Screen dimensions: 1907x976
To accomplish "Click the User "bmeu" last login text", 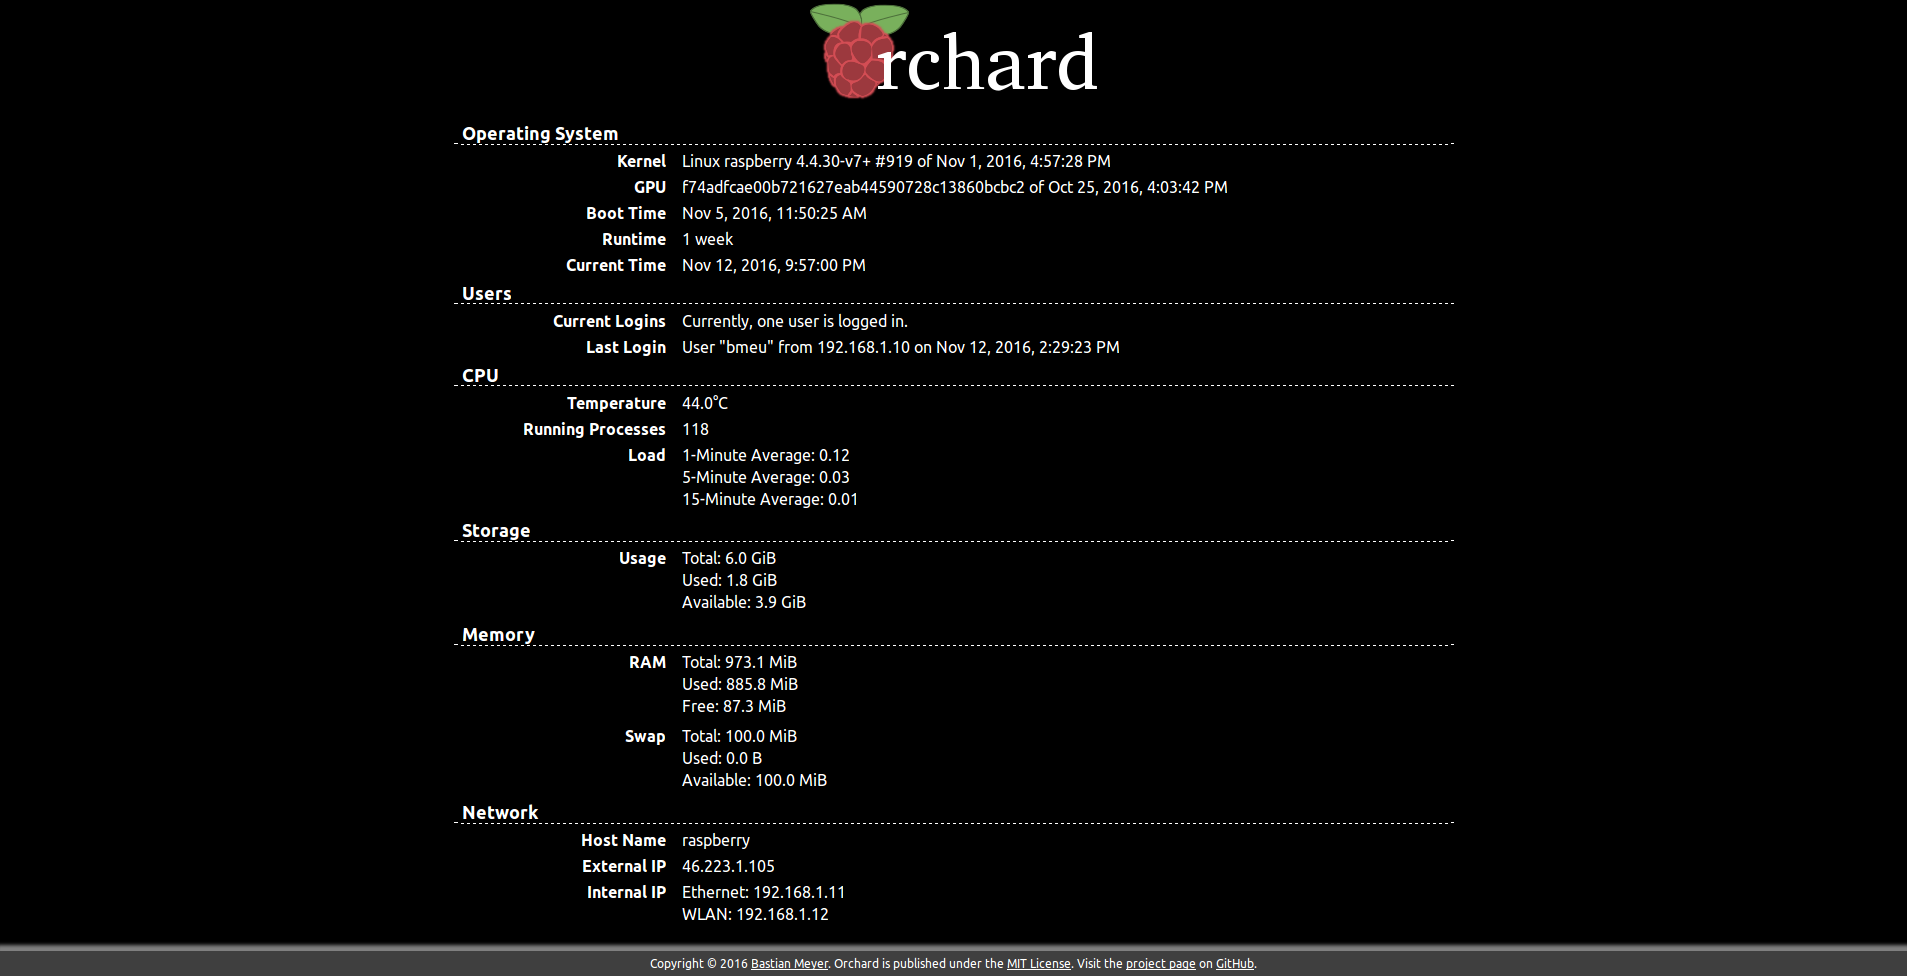I will [901, 347].
